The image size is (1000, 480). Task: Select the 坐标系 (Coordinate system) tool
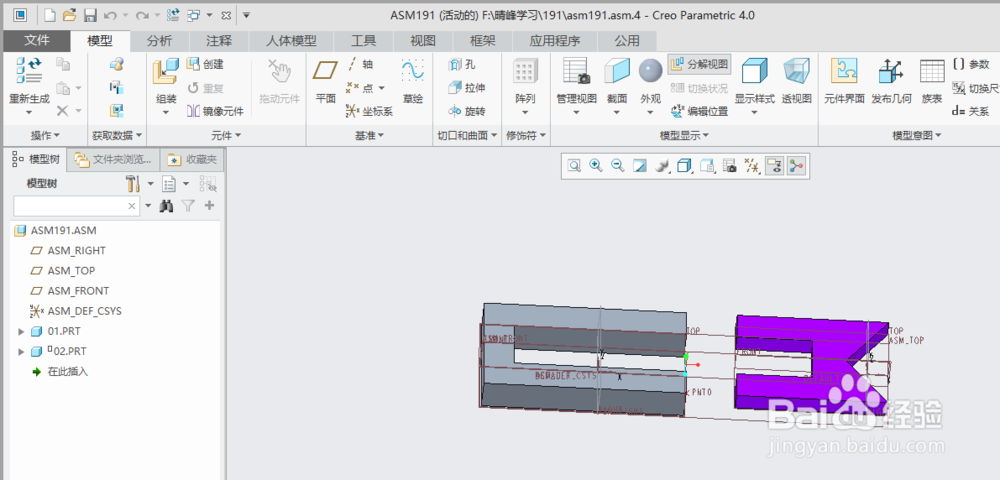[369, 112]
